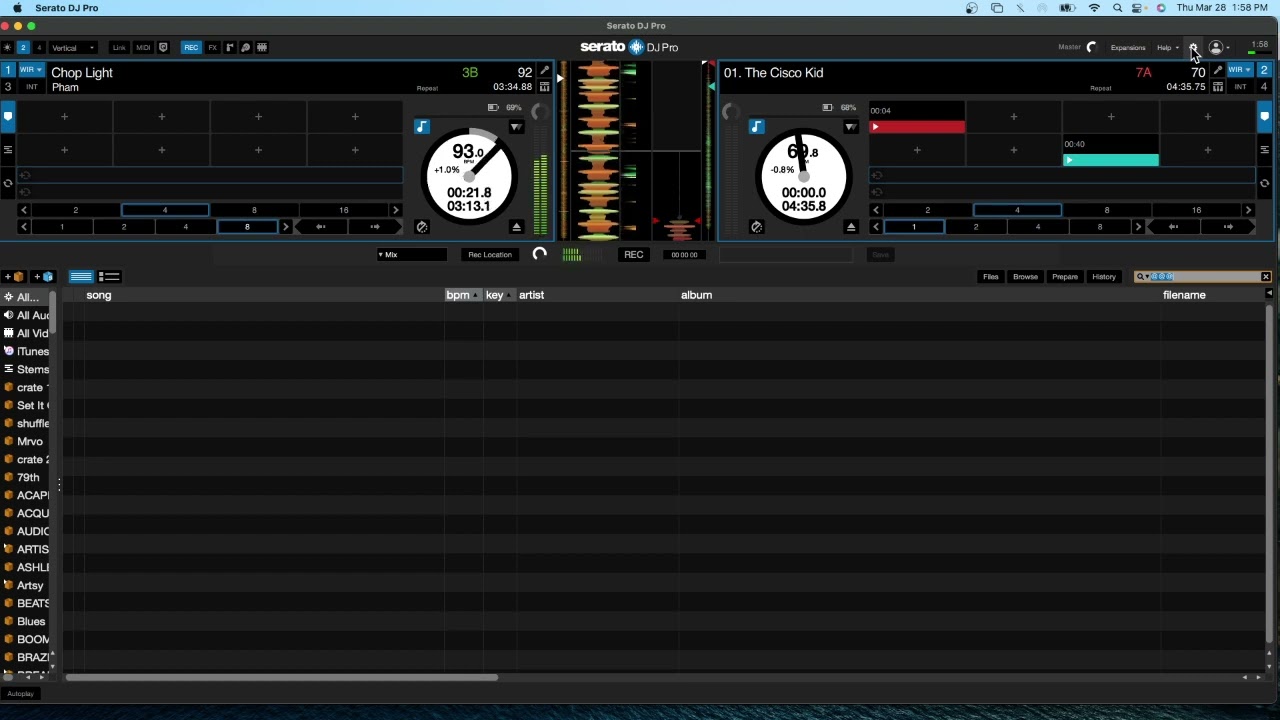1280x720 pixels.
Task: Toggle MIDI mapping mode
Action: pos(143,47)
